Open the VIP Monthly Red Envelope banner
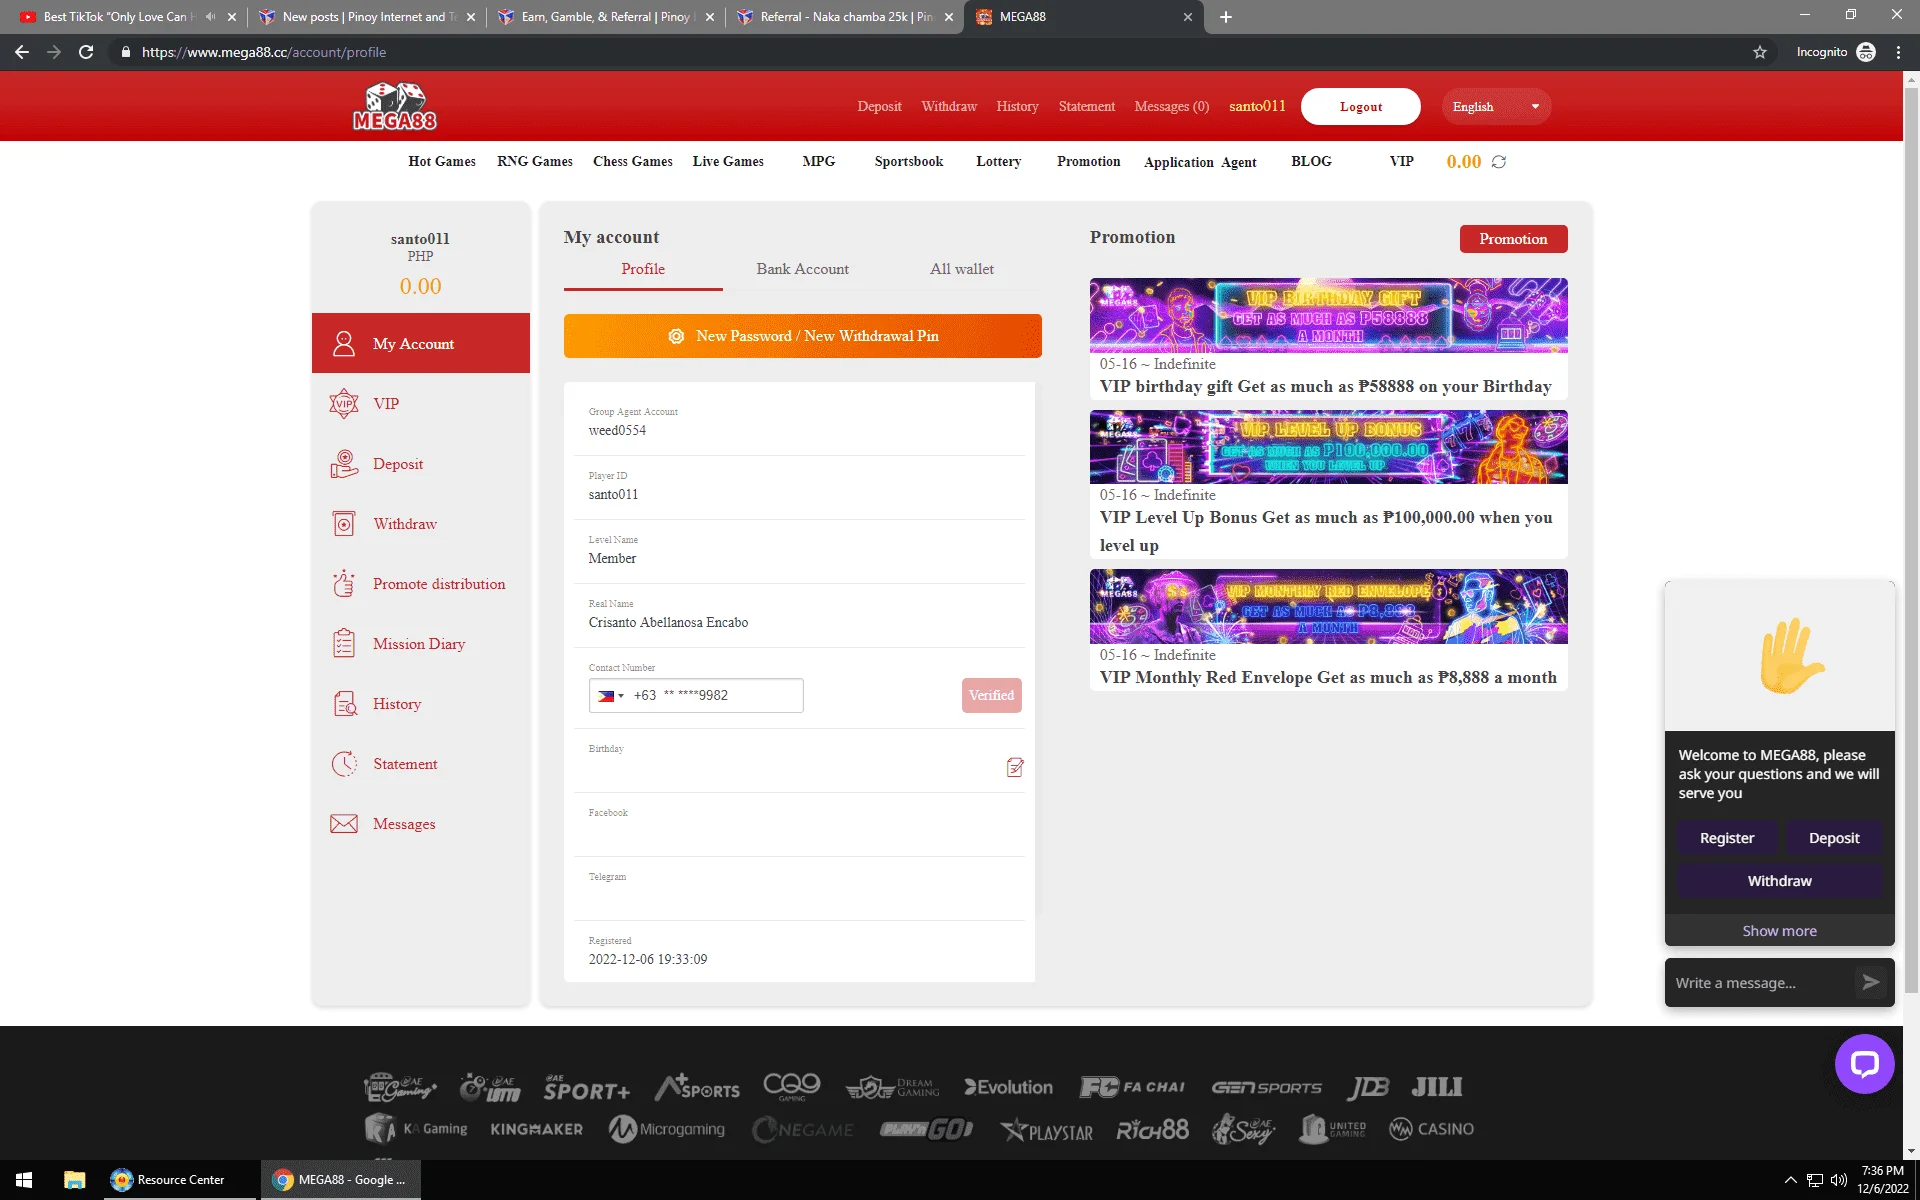Image resolution: width=1920 pixels, height=1200 pixels. [x=1328, y=607]
